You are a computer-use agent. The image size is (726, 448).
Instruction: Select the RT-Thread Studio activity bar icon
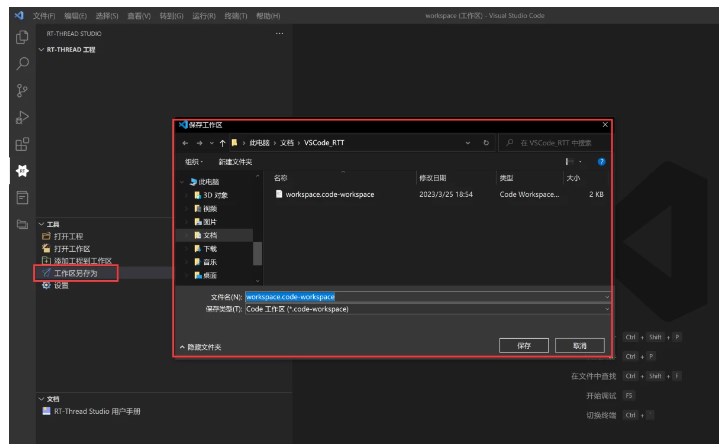pyautogui.click(x=22, y=171)
